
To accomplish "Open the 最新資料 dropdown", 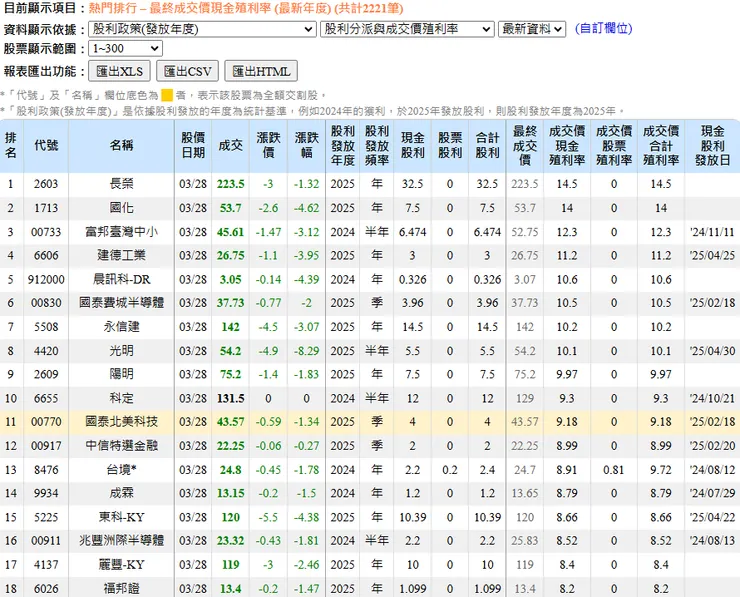I will [x=532, y=29].
